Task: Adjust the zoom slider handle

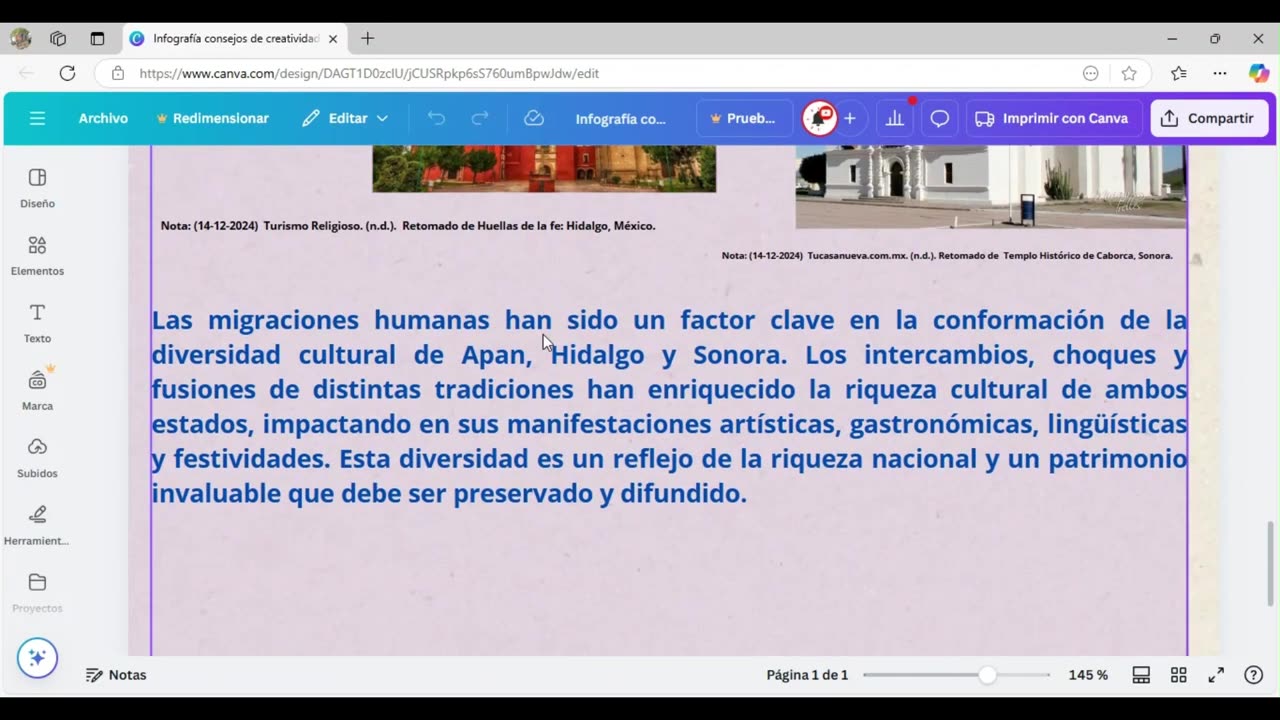Action: (987, 675)
